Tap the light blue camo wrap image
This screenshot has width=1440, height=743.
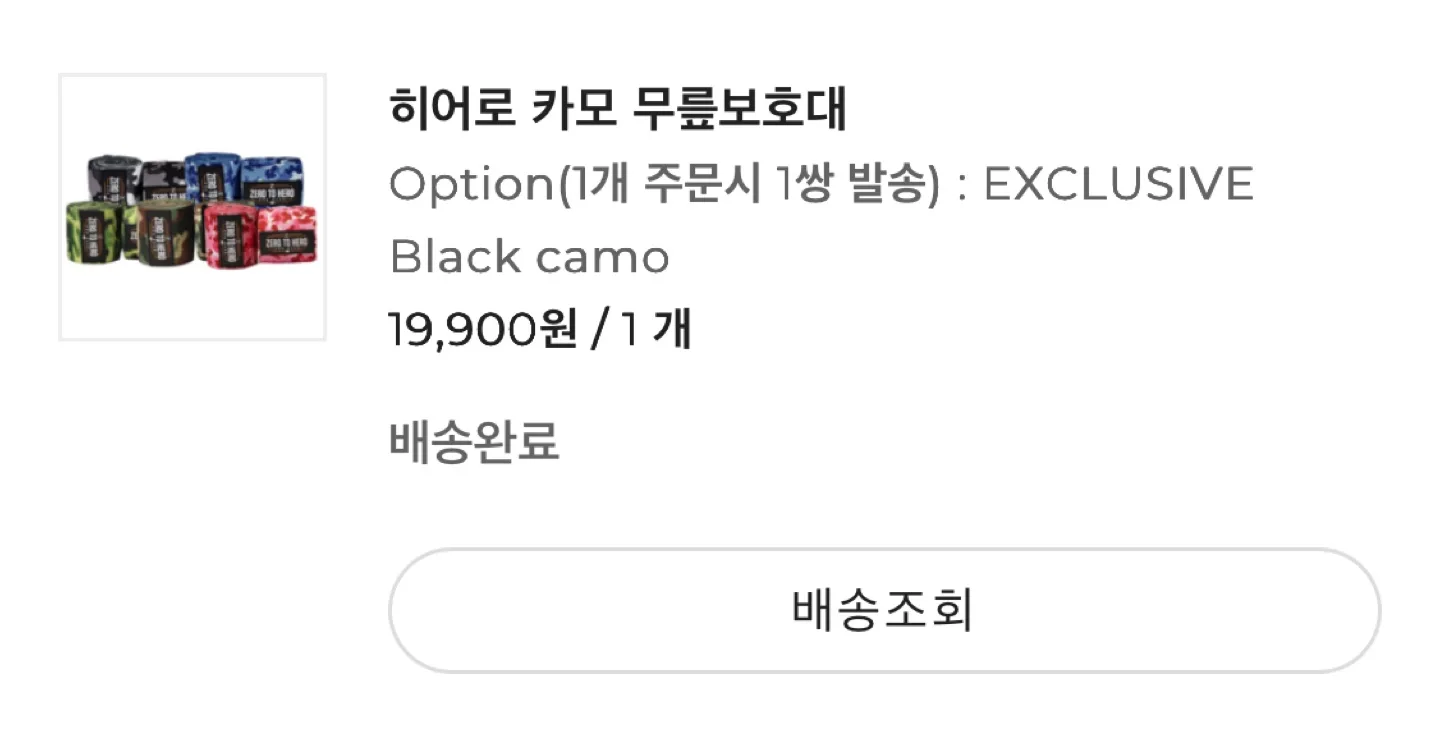point(272,180)
